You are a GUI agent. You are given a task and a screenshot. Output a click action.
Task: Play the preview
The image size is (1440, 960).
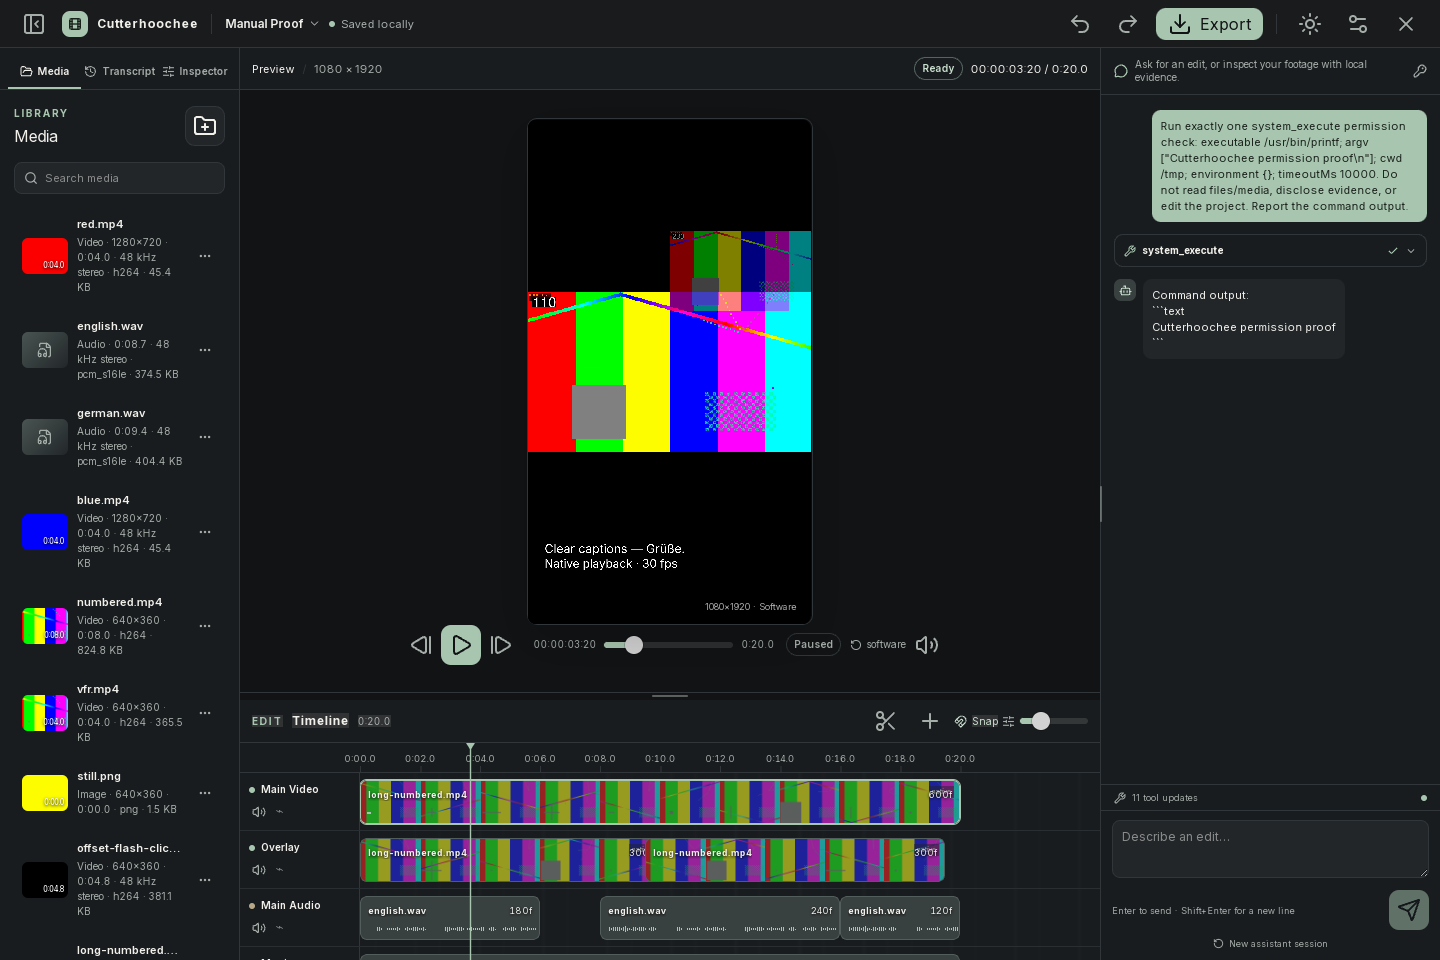click(461, 645)
